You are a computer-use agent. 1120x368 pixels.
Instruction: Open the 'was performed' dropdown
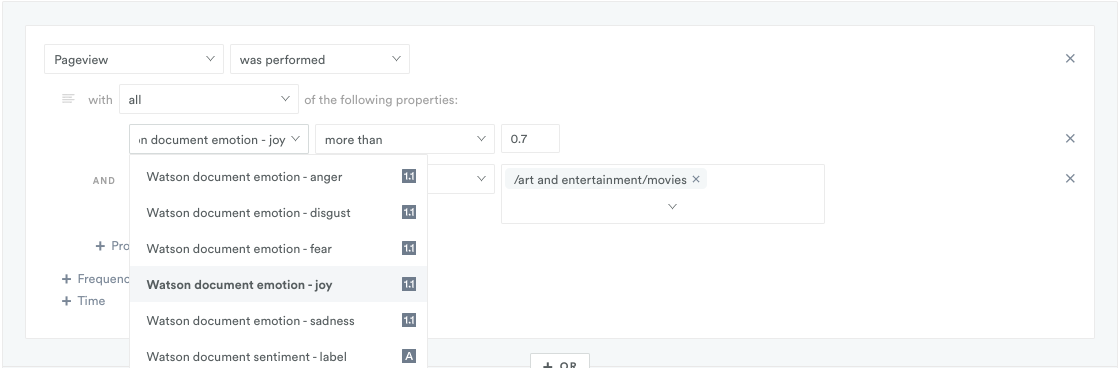coord(319,59)
